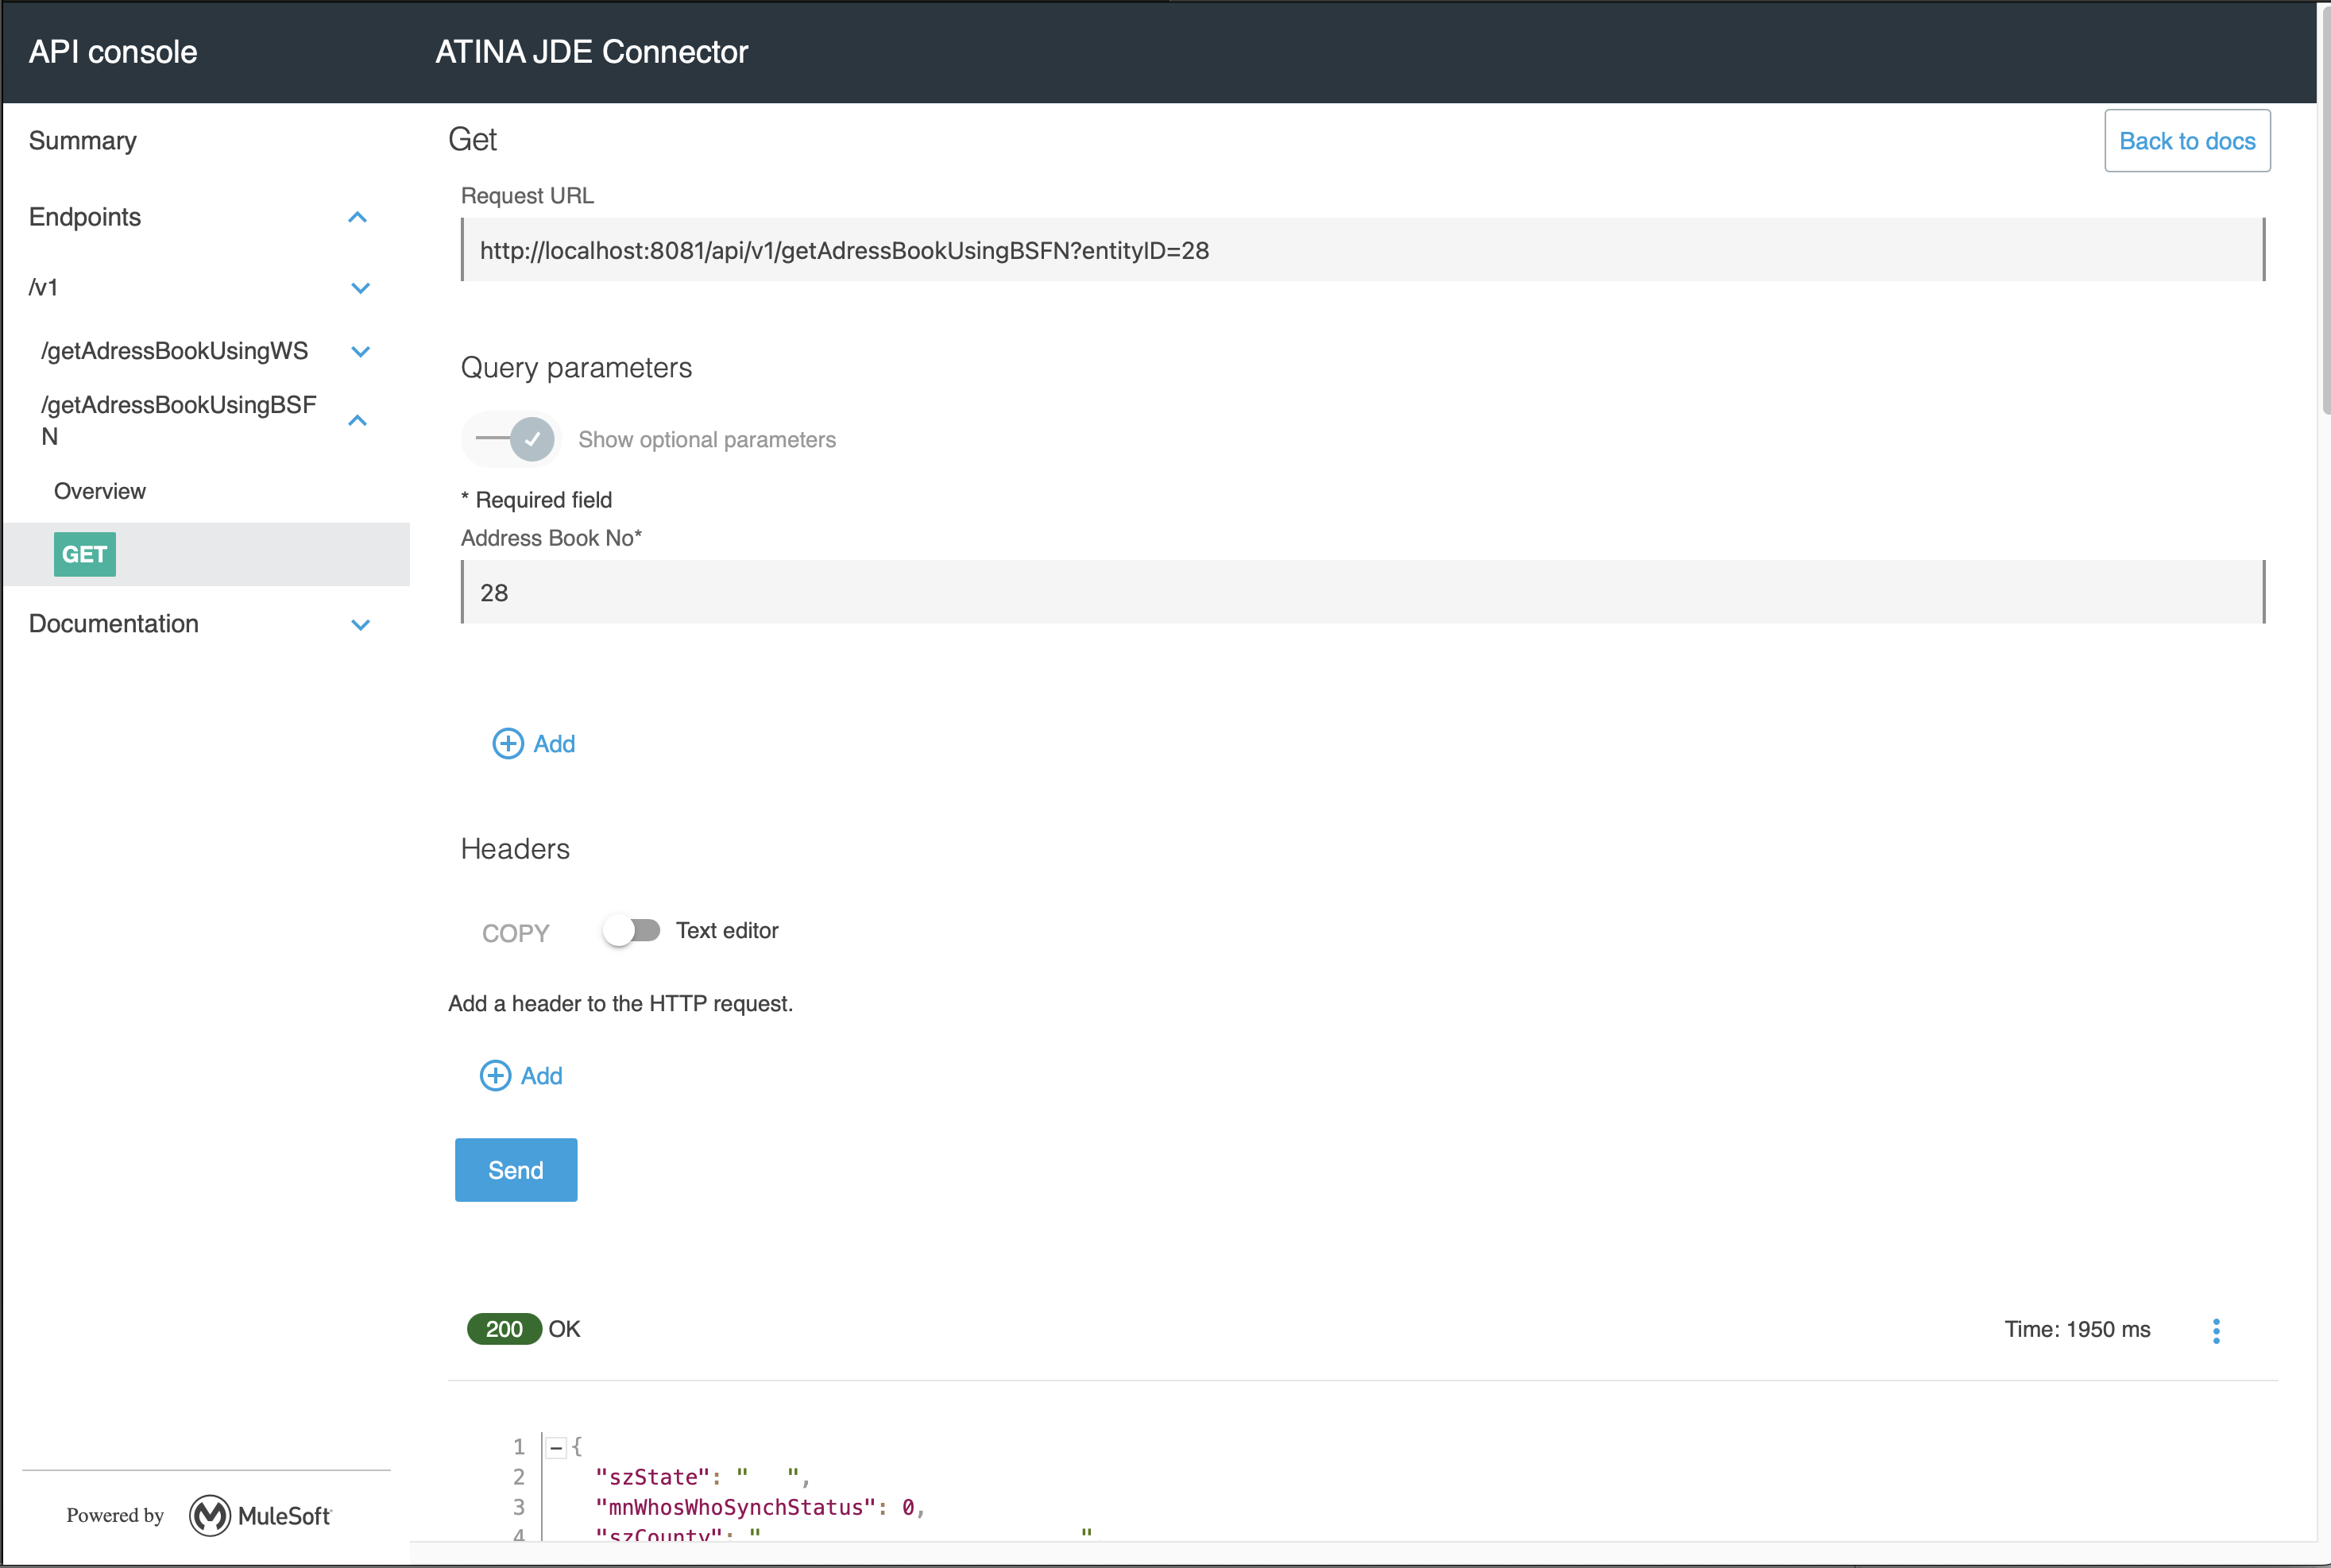The height and width of the screenshot is (1568, 2331).
Task: Expand the Documentation section chevron
Action: (360, 624)
